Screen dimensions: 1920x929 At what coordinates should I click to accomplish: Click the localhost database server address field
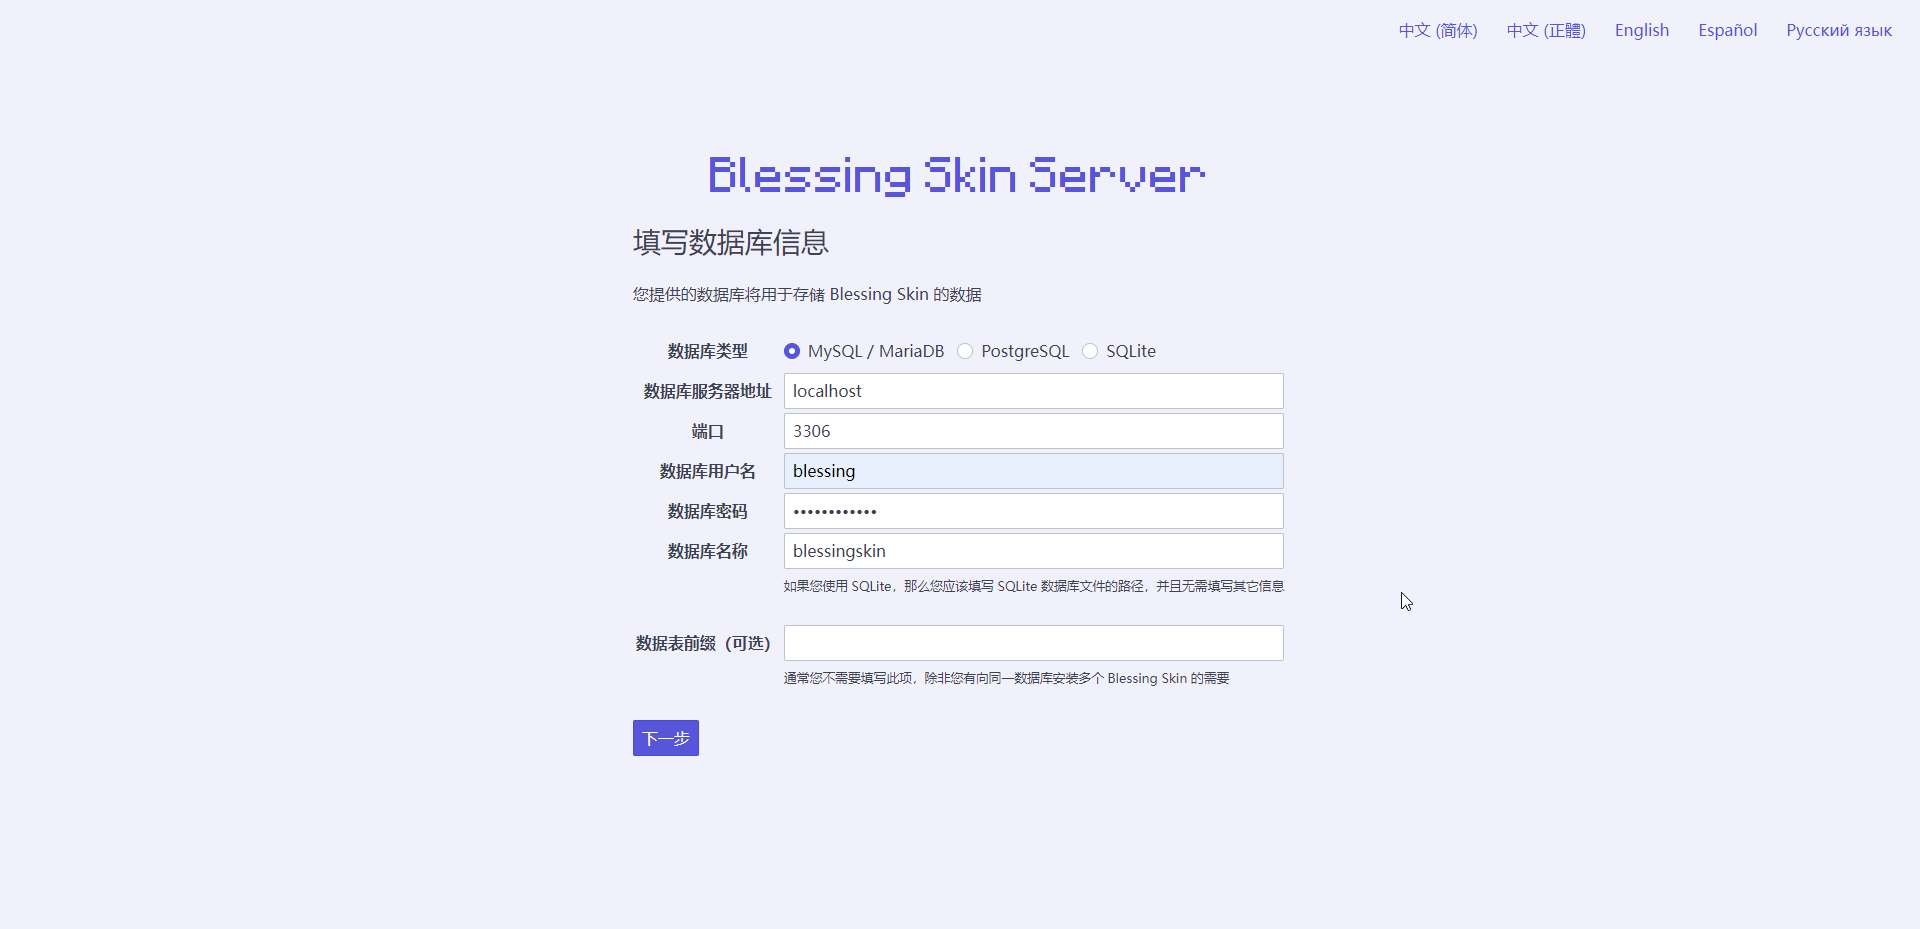coord(1034,391)
